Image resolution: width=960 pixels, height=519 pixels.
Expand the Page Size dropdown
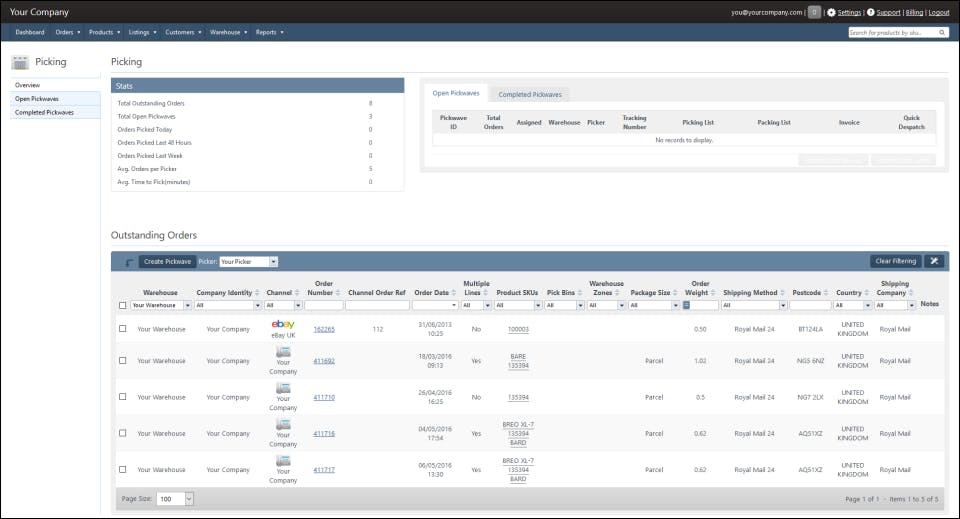click(x=175, y=498)
